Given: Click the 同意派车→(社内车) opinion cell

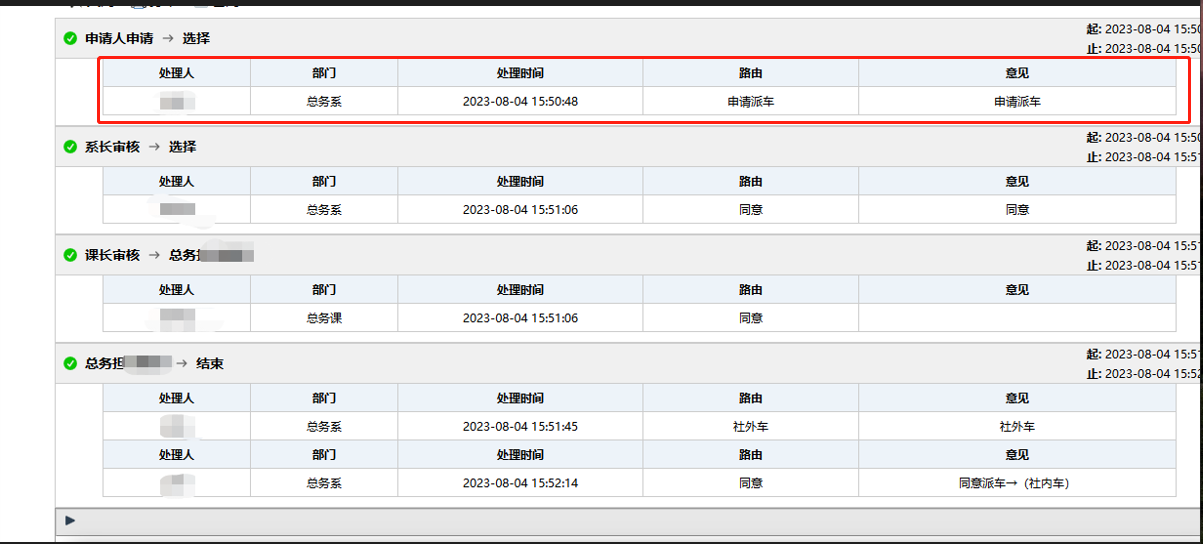Looking at the screenshot, I should (x=1016, y=483).
